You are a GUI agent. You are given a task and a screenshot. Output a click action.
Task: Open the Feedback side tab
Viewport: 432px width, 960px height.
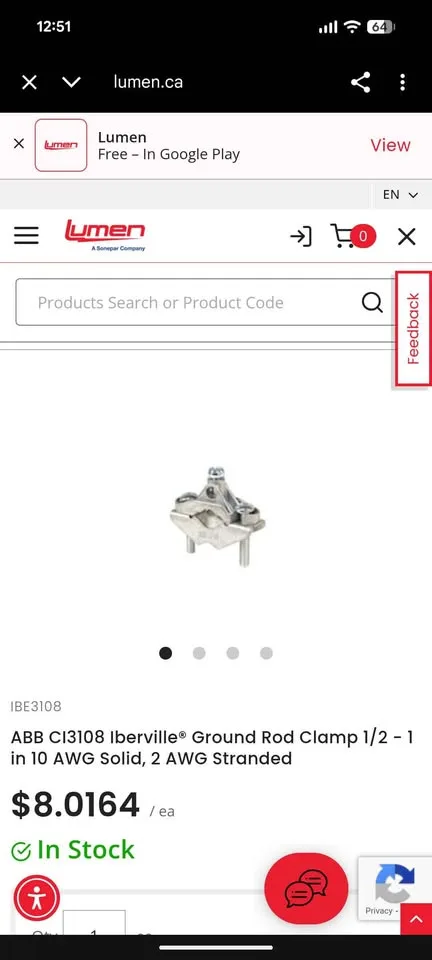click(x=414, y=329)
